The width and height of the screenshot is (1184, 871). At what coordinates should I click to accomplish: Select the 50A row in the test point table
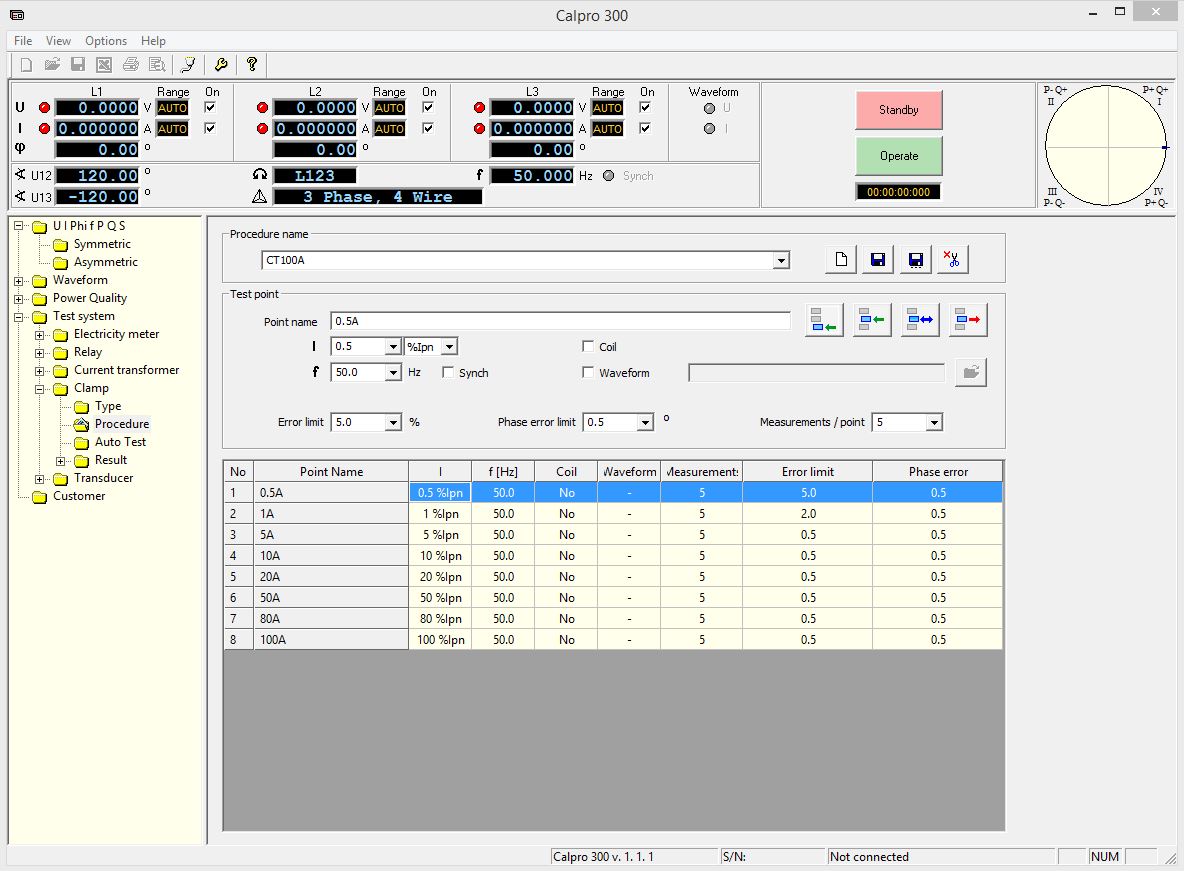(613, 598)
